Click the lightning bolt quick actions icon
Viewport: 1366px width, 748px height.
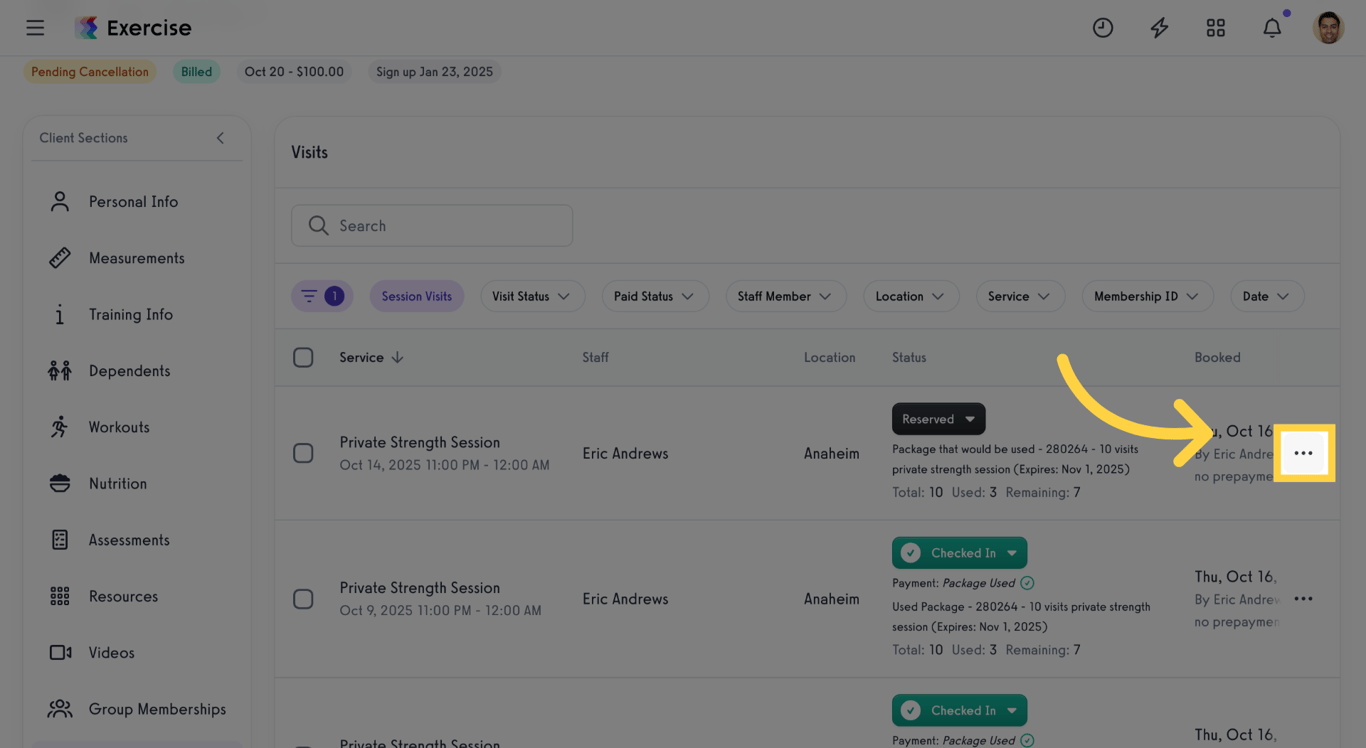(x=1159, y=28)
